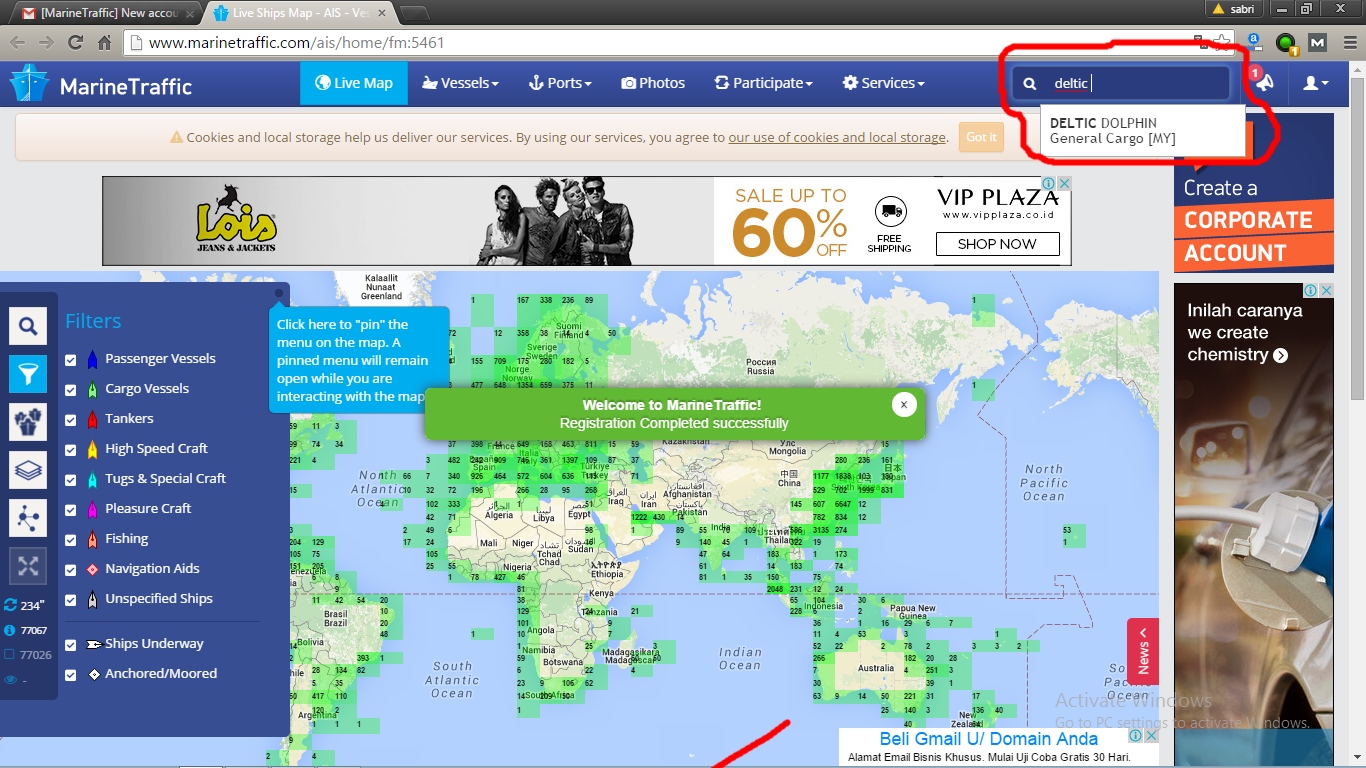Expand the Services dropdown menu
The width and height of the screenshot is (1366, 768).
[x=884, y=83]
